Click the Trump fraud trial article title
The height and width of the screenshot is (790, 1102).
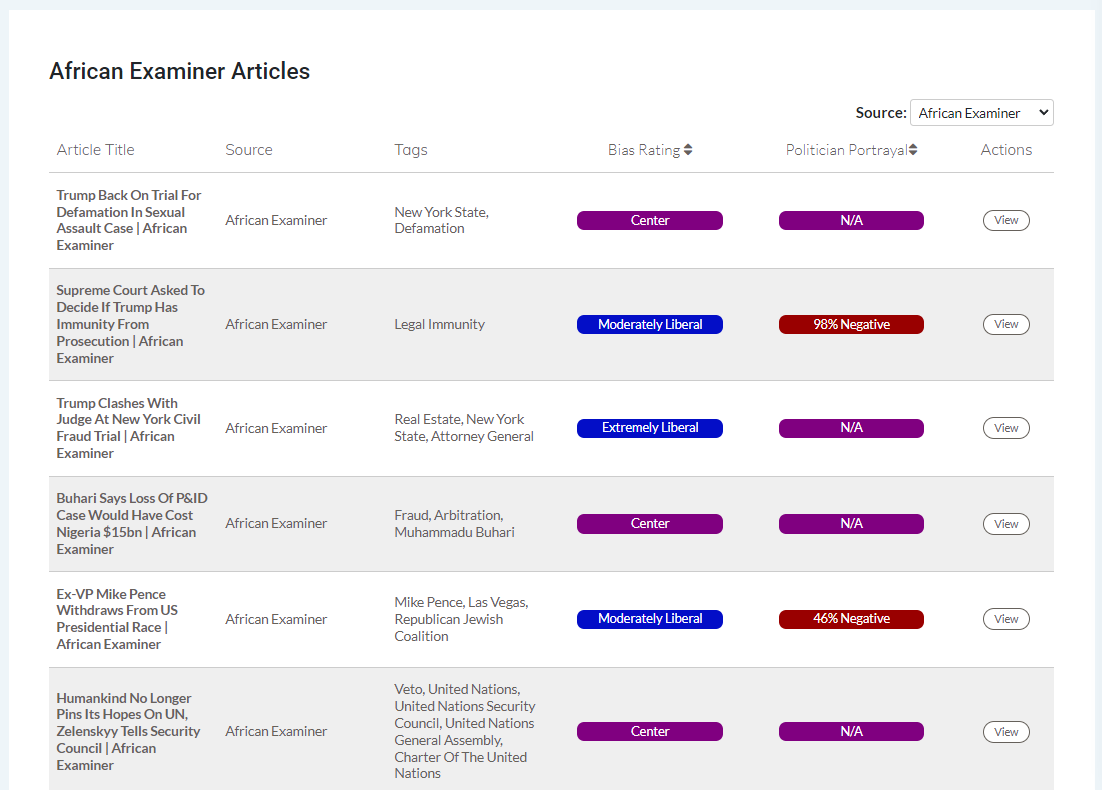(x=128, y=428)
